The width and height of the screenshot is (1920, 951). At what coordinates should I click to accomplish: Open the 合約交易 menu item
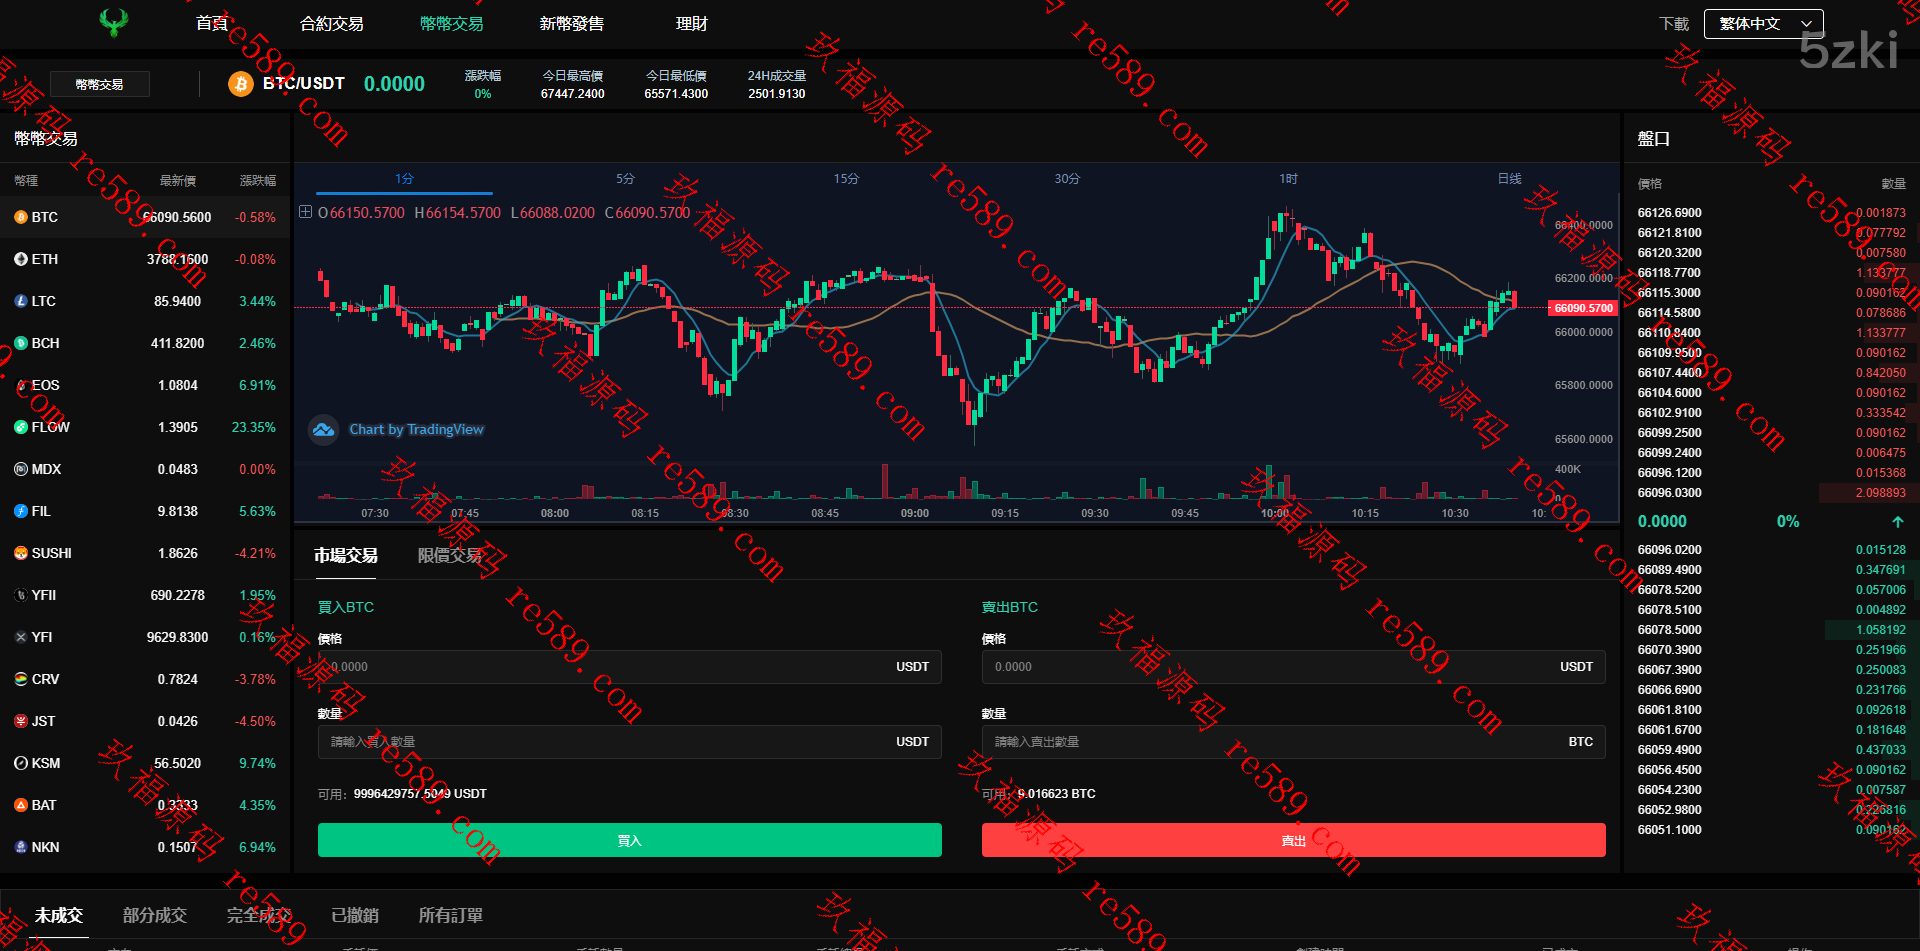pyautogui.click(x=332, y=24)
